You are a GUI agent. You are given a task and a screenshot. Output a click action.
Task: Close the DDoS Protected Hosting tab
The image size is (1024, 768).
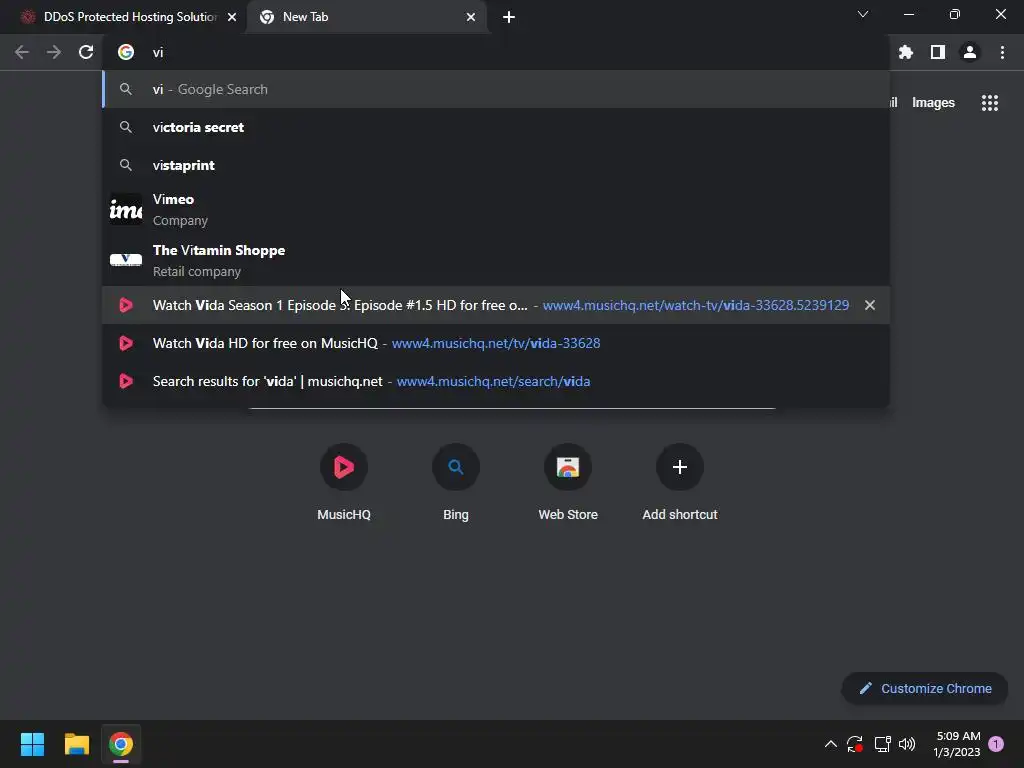[232, 17]
